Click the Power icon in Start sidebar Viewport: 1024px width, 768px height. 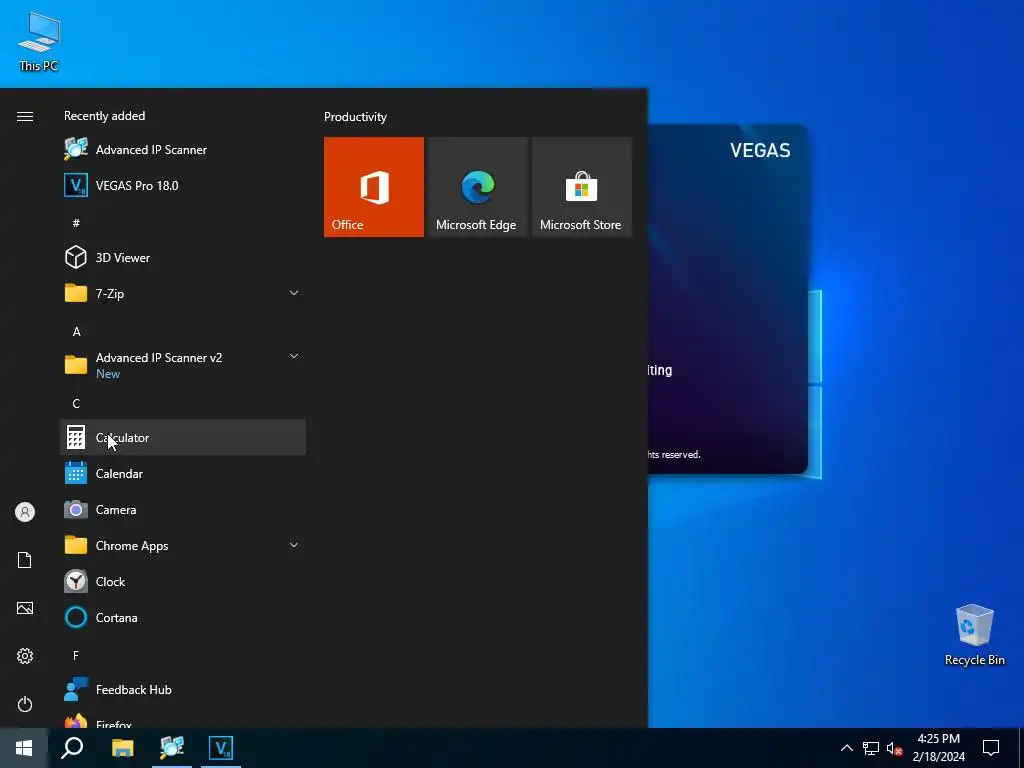[x=25, y=704]
